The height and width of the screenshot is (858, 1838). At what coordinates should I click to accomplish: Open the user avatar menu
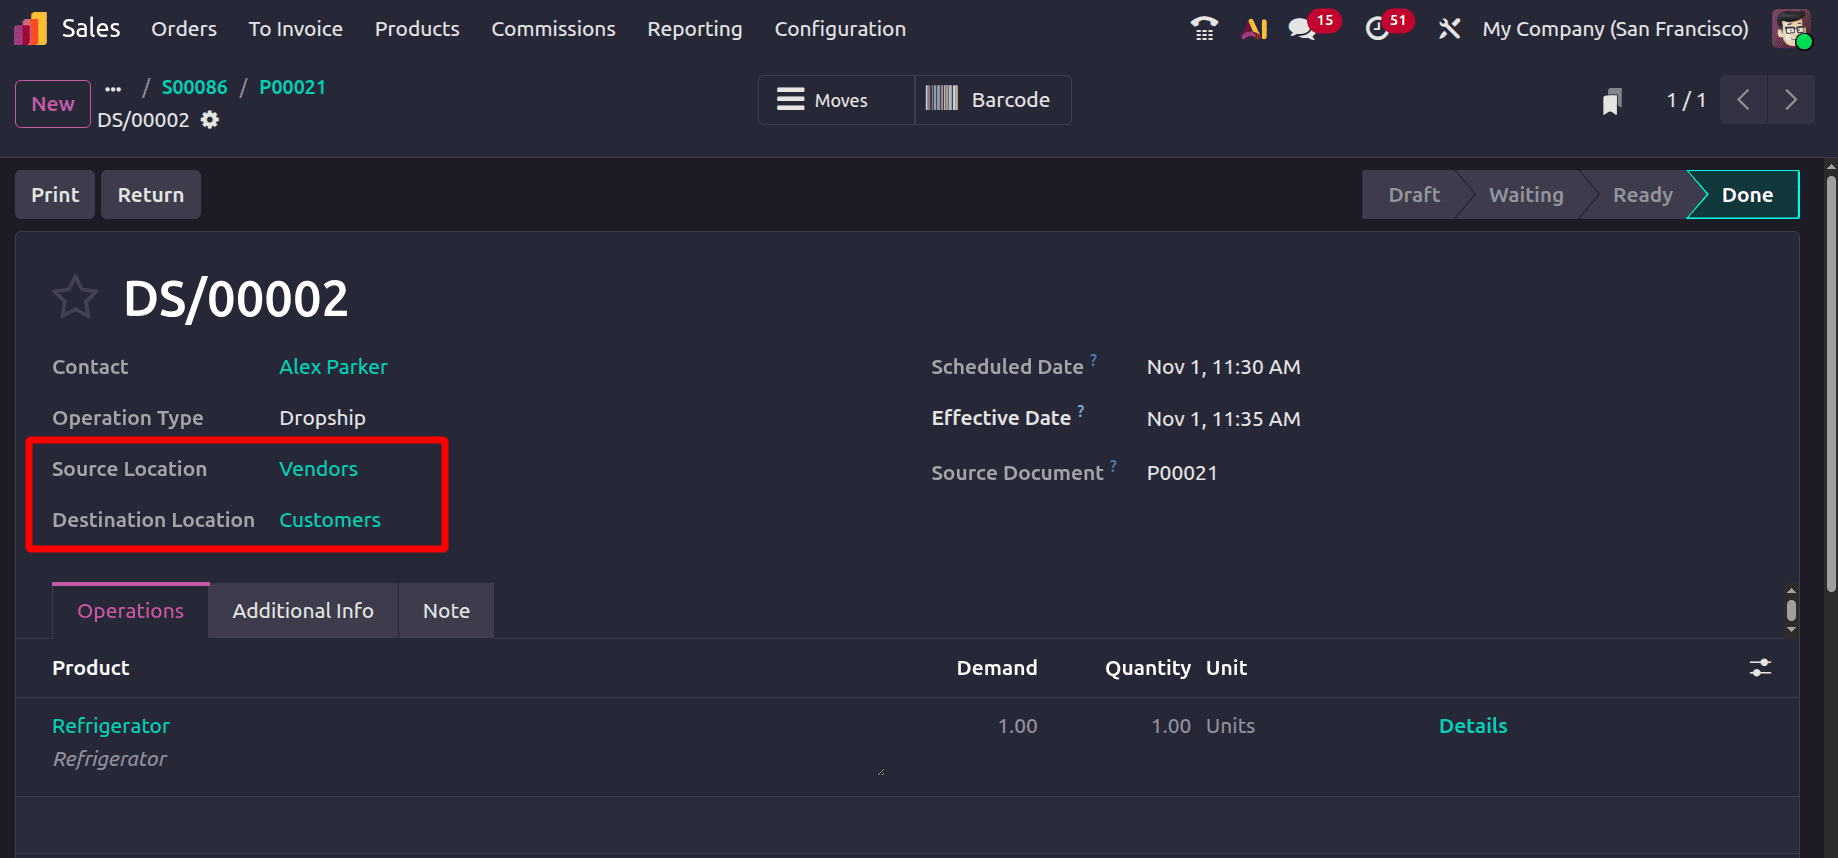point(1791,29)
